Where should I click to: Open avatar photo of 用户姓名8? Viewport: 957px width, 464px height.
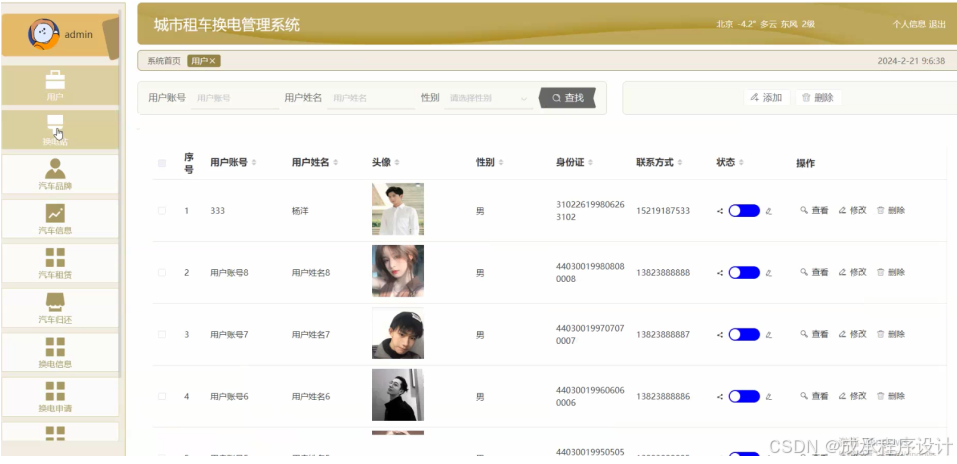(x=398, y=271)
